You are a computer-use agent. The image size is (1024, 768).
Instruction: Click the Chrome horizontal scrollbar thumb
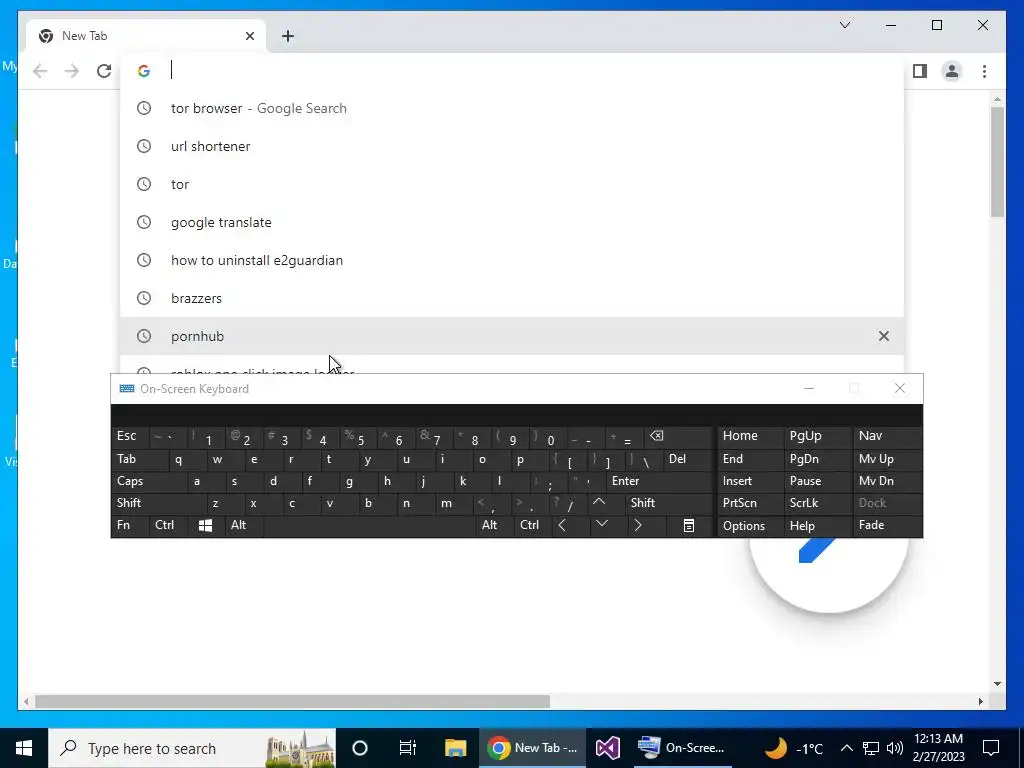point(292,701)
